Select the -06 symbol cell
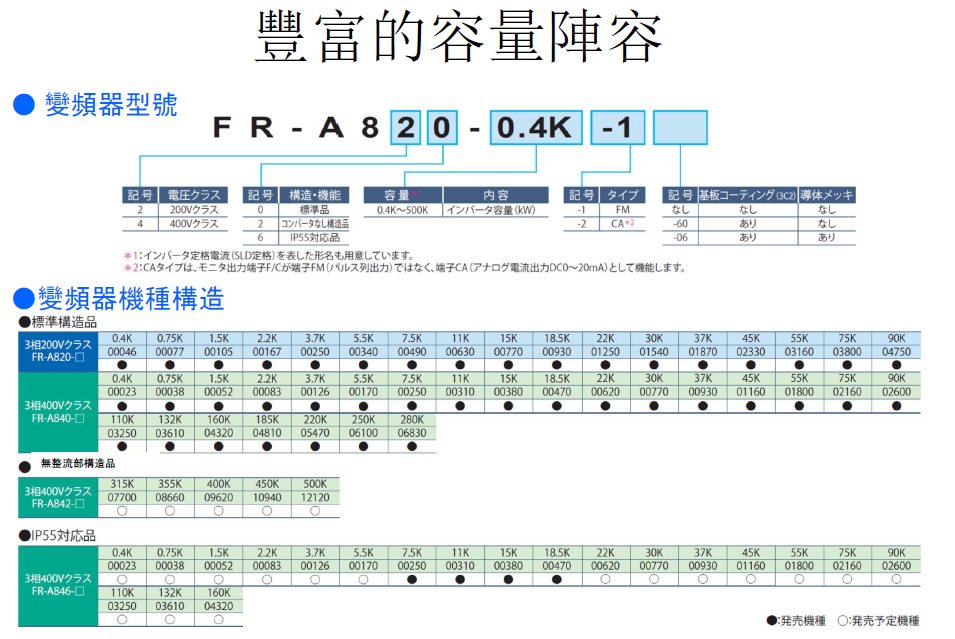The width and height of the screenshot is (955, 639). [x=680, y=238]
